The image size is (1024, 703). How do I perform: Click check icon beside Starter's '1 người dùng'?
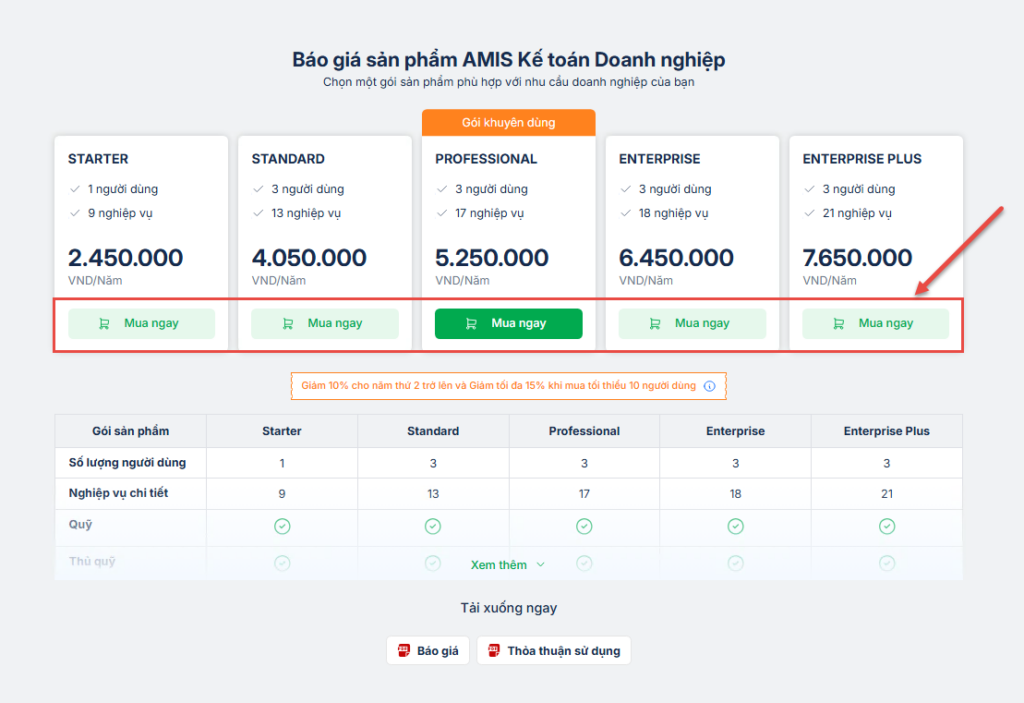pos(74,189)
